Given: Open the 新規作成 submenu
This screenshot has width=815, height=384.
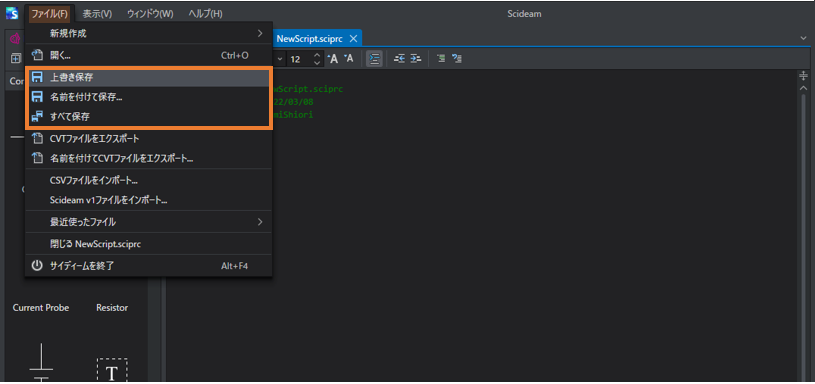Looking at the screenshot, I should [x=148, y=34].
